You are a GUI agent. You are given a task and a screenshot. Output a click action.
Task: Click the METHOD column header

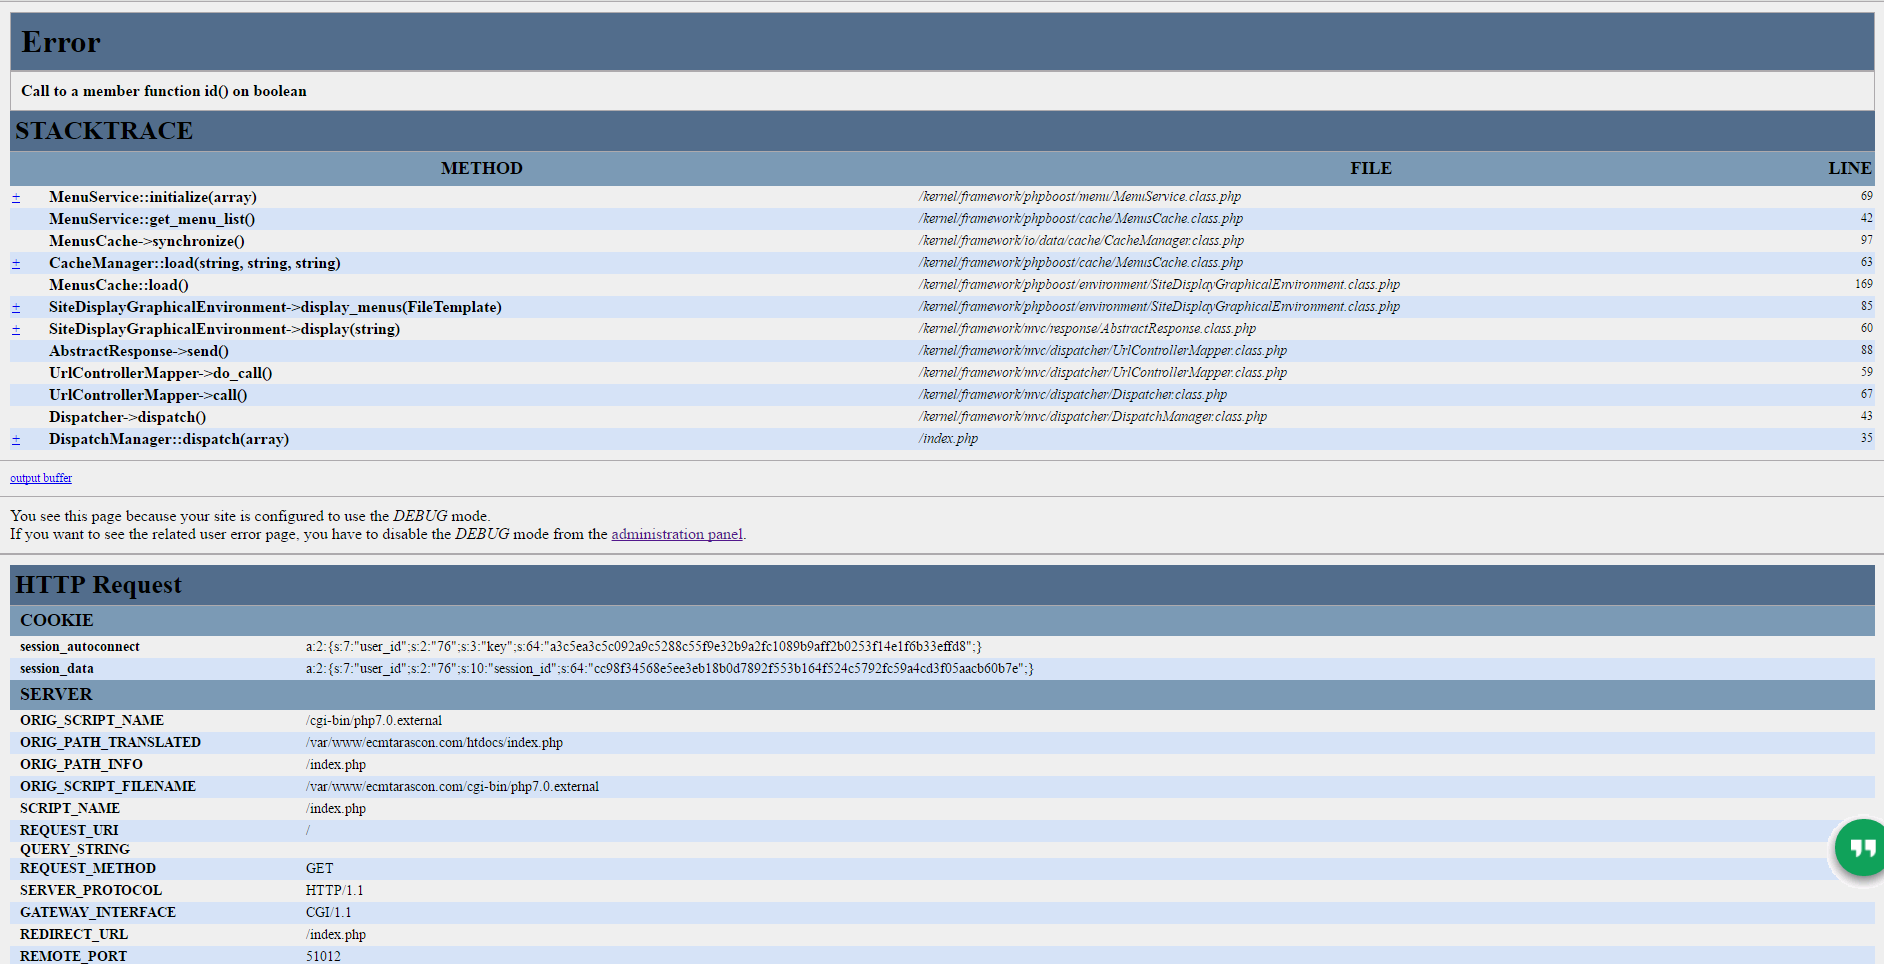(481, 168)
